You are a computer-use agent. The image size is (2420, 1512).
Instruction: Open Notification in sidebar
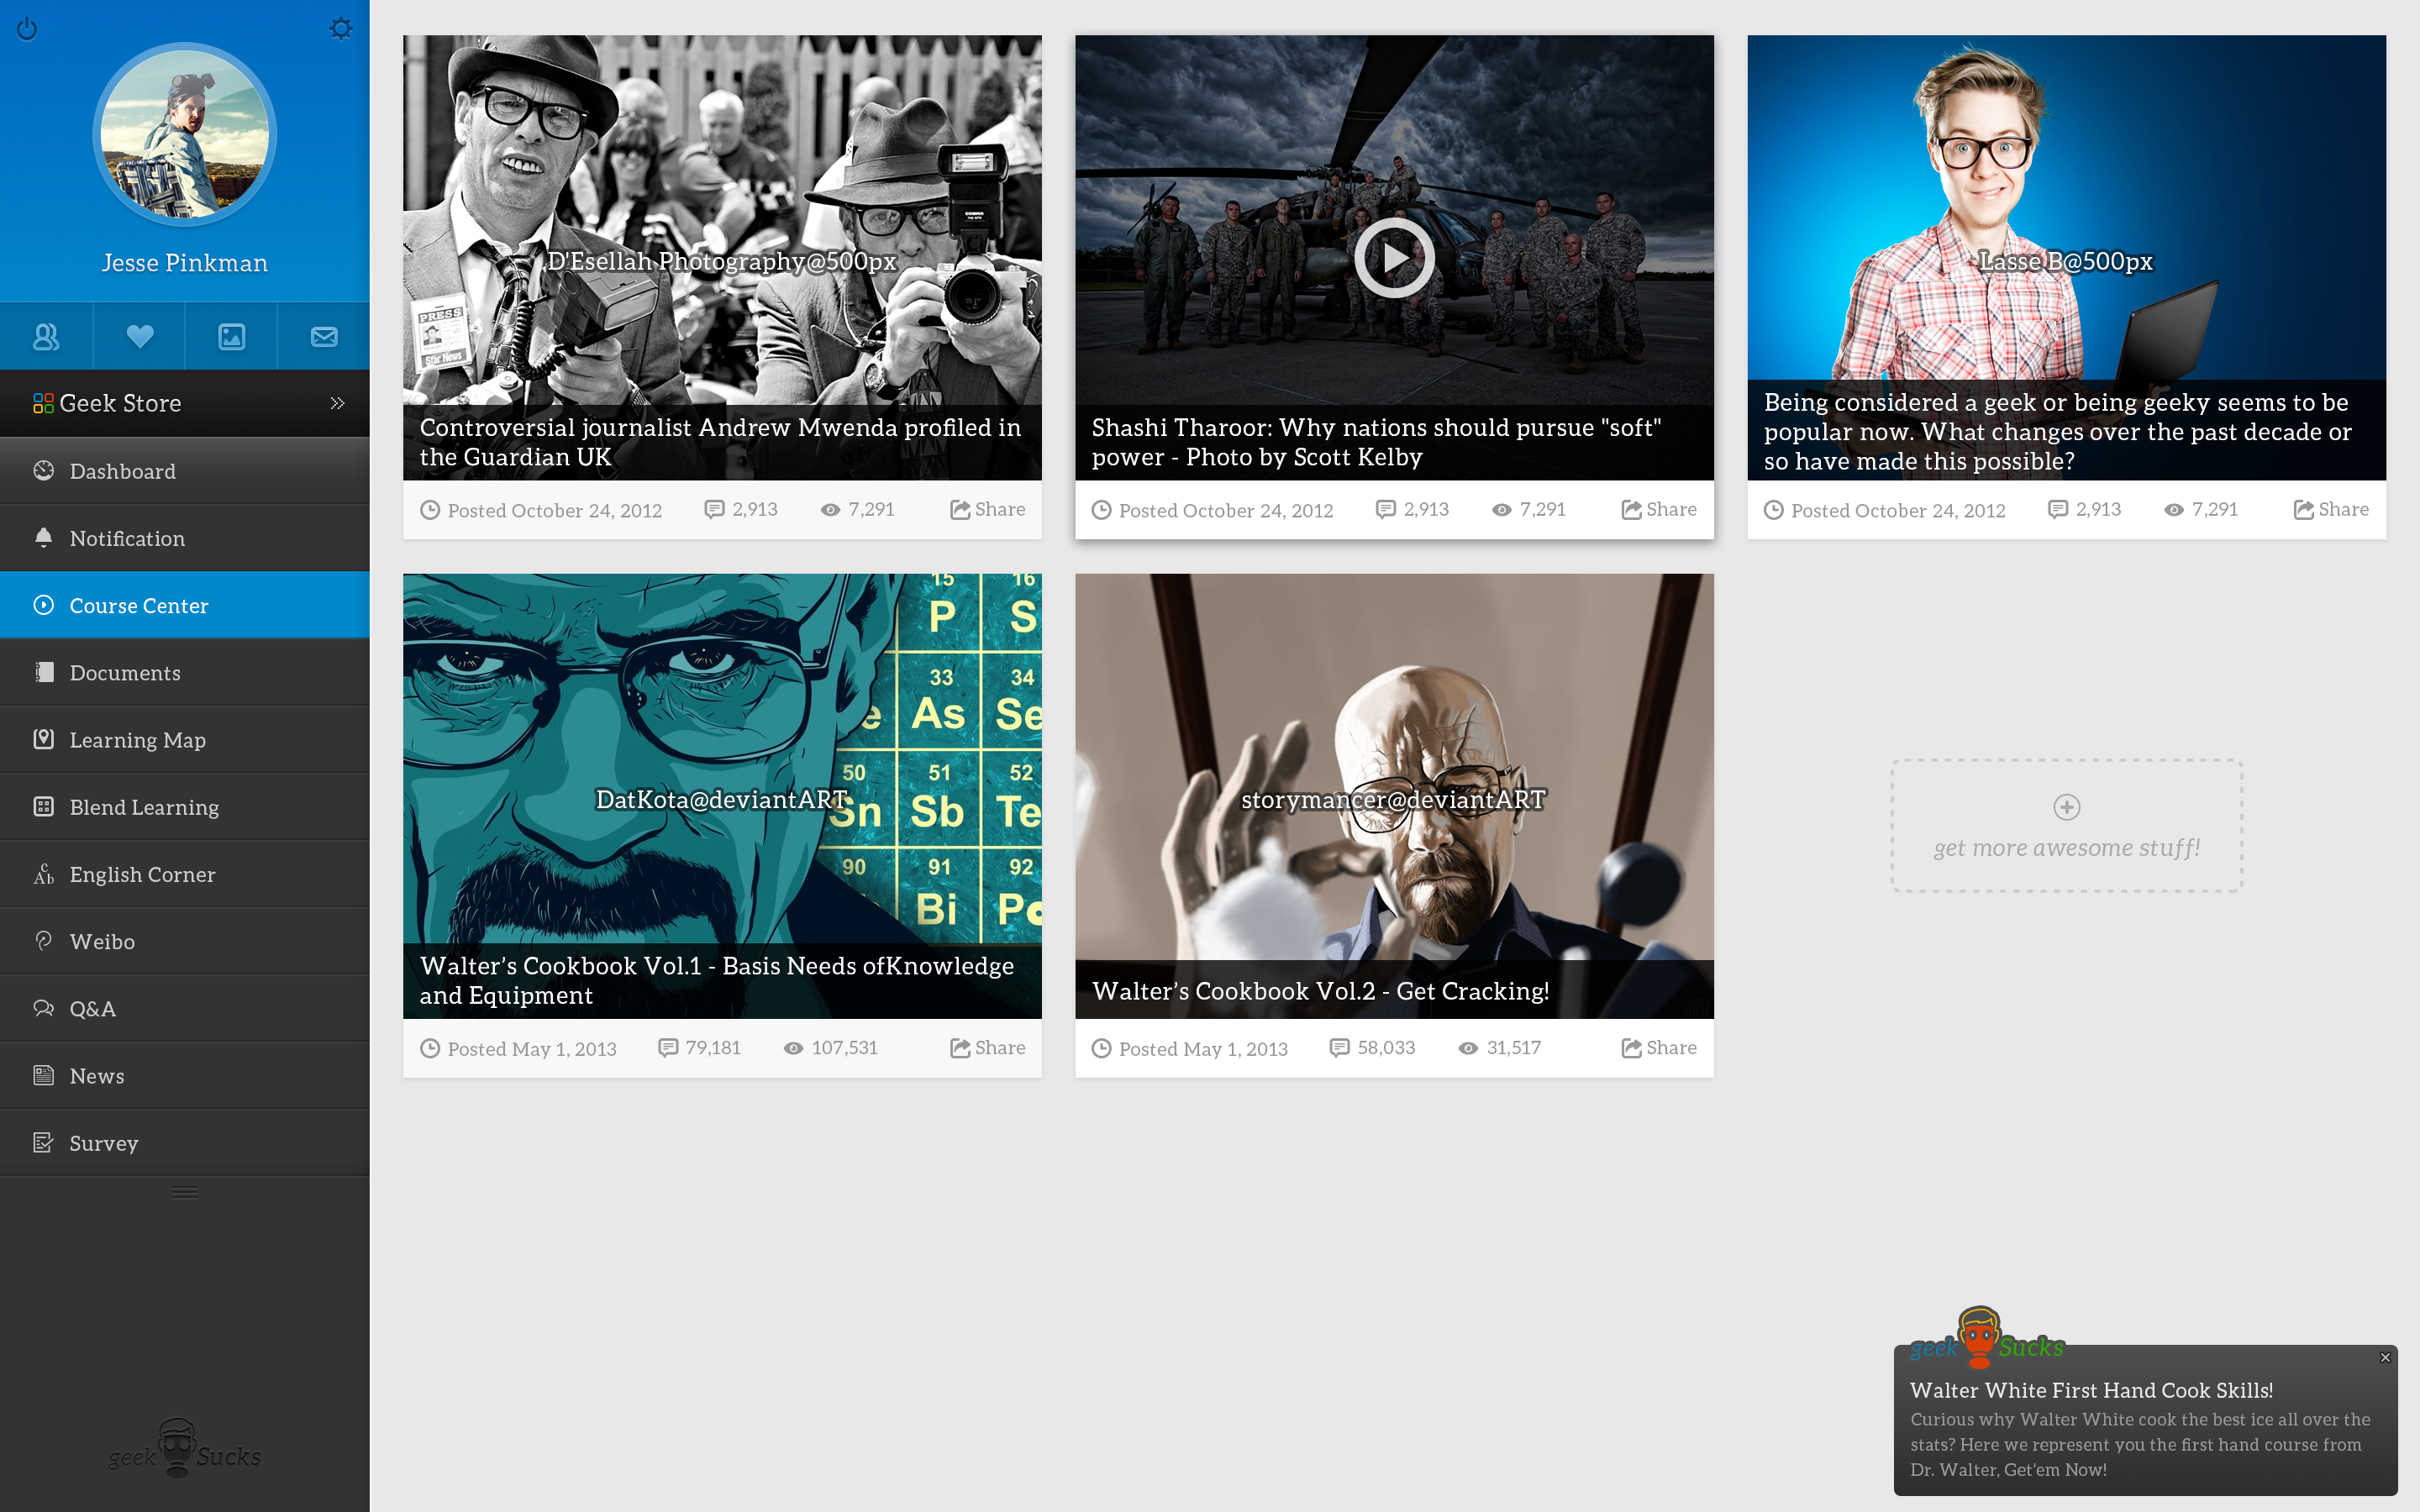pos(185,538)
